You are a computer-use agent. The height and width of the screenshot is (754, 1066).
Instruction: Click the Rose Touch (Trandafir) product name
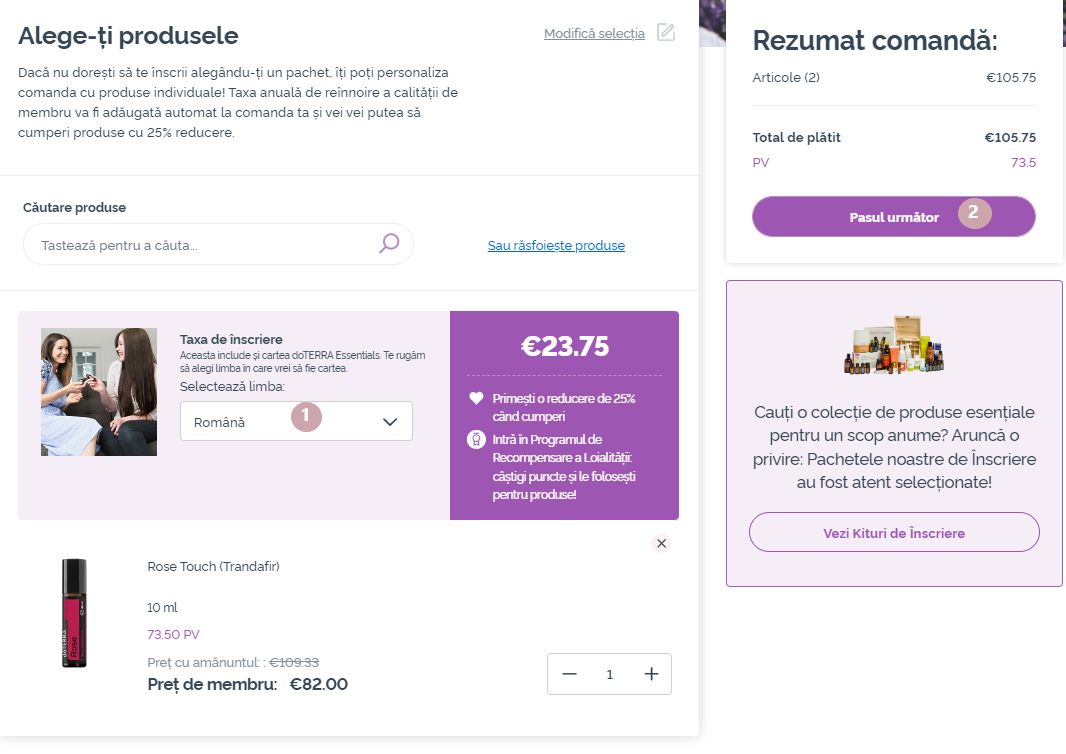(x=213, y=566)
